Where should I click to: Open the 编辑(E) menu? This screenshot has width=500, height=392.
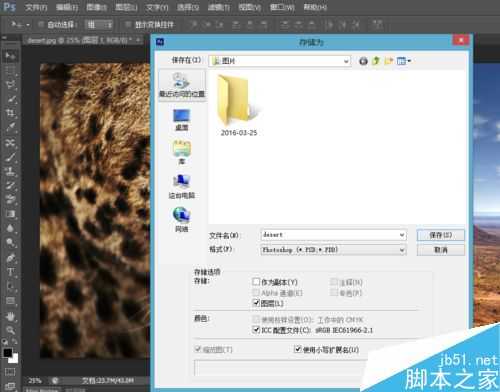[x=67, y=7]
